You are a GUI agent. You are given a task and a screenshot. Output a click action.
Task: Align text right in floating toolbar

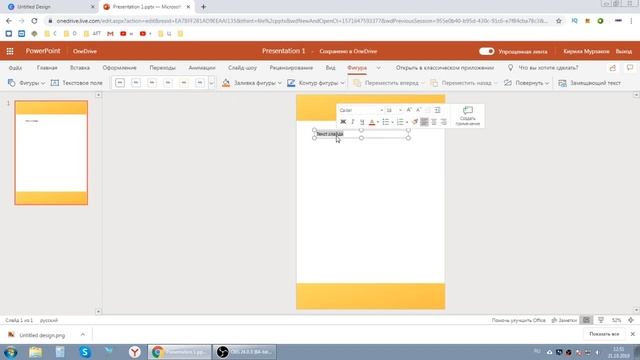[443, 122]
